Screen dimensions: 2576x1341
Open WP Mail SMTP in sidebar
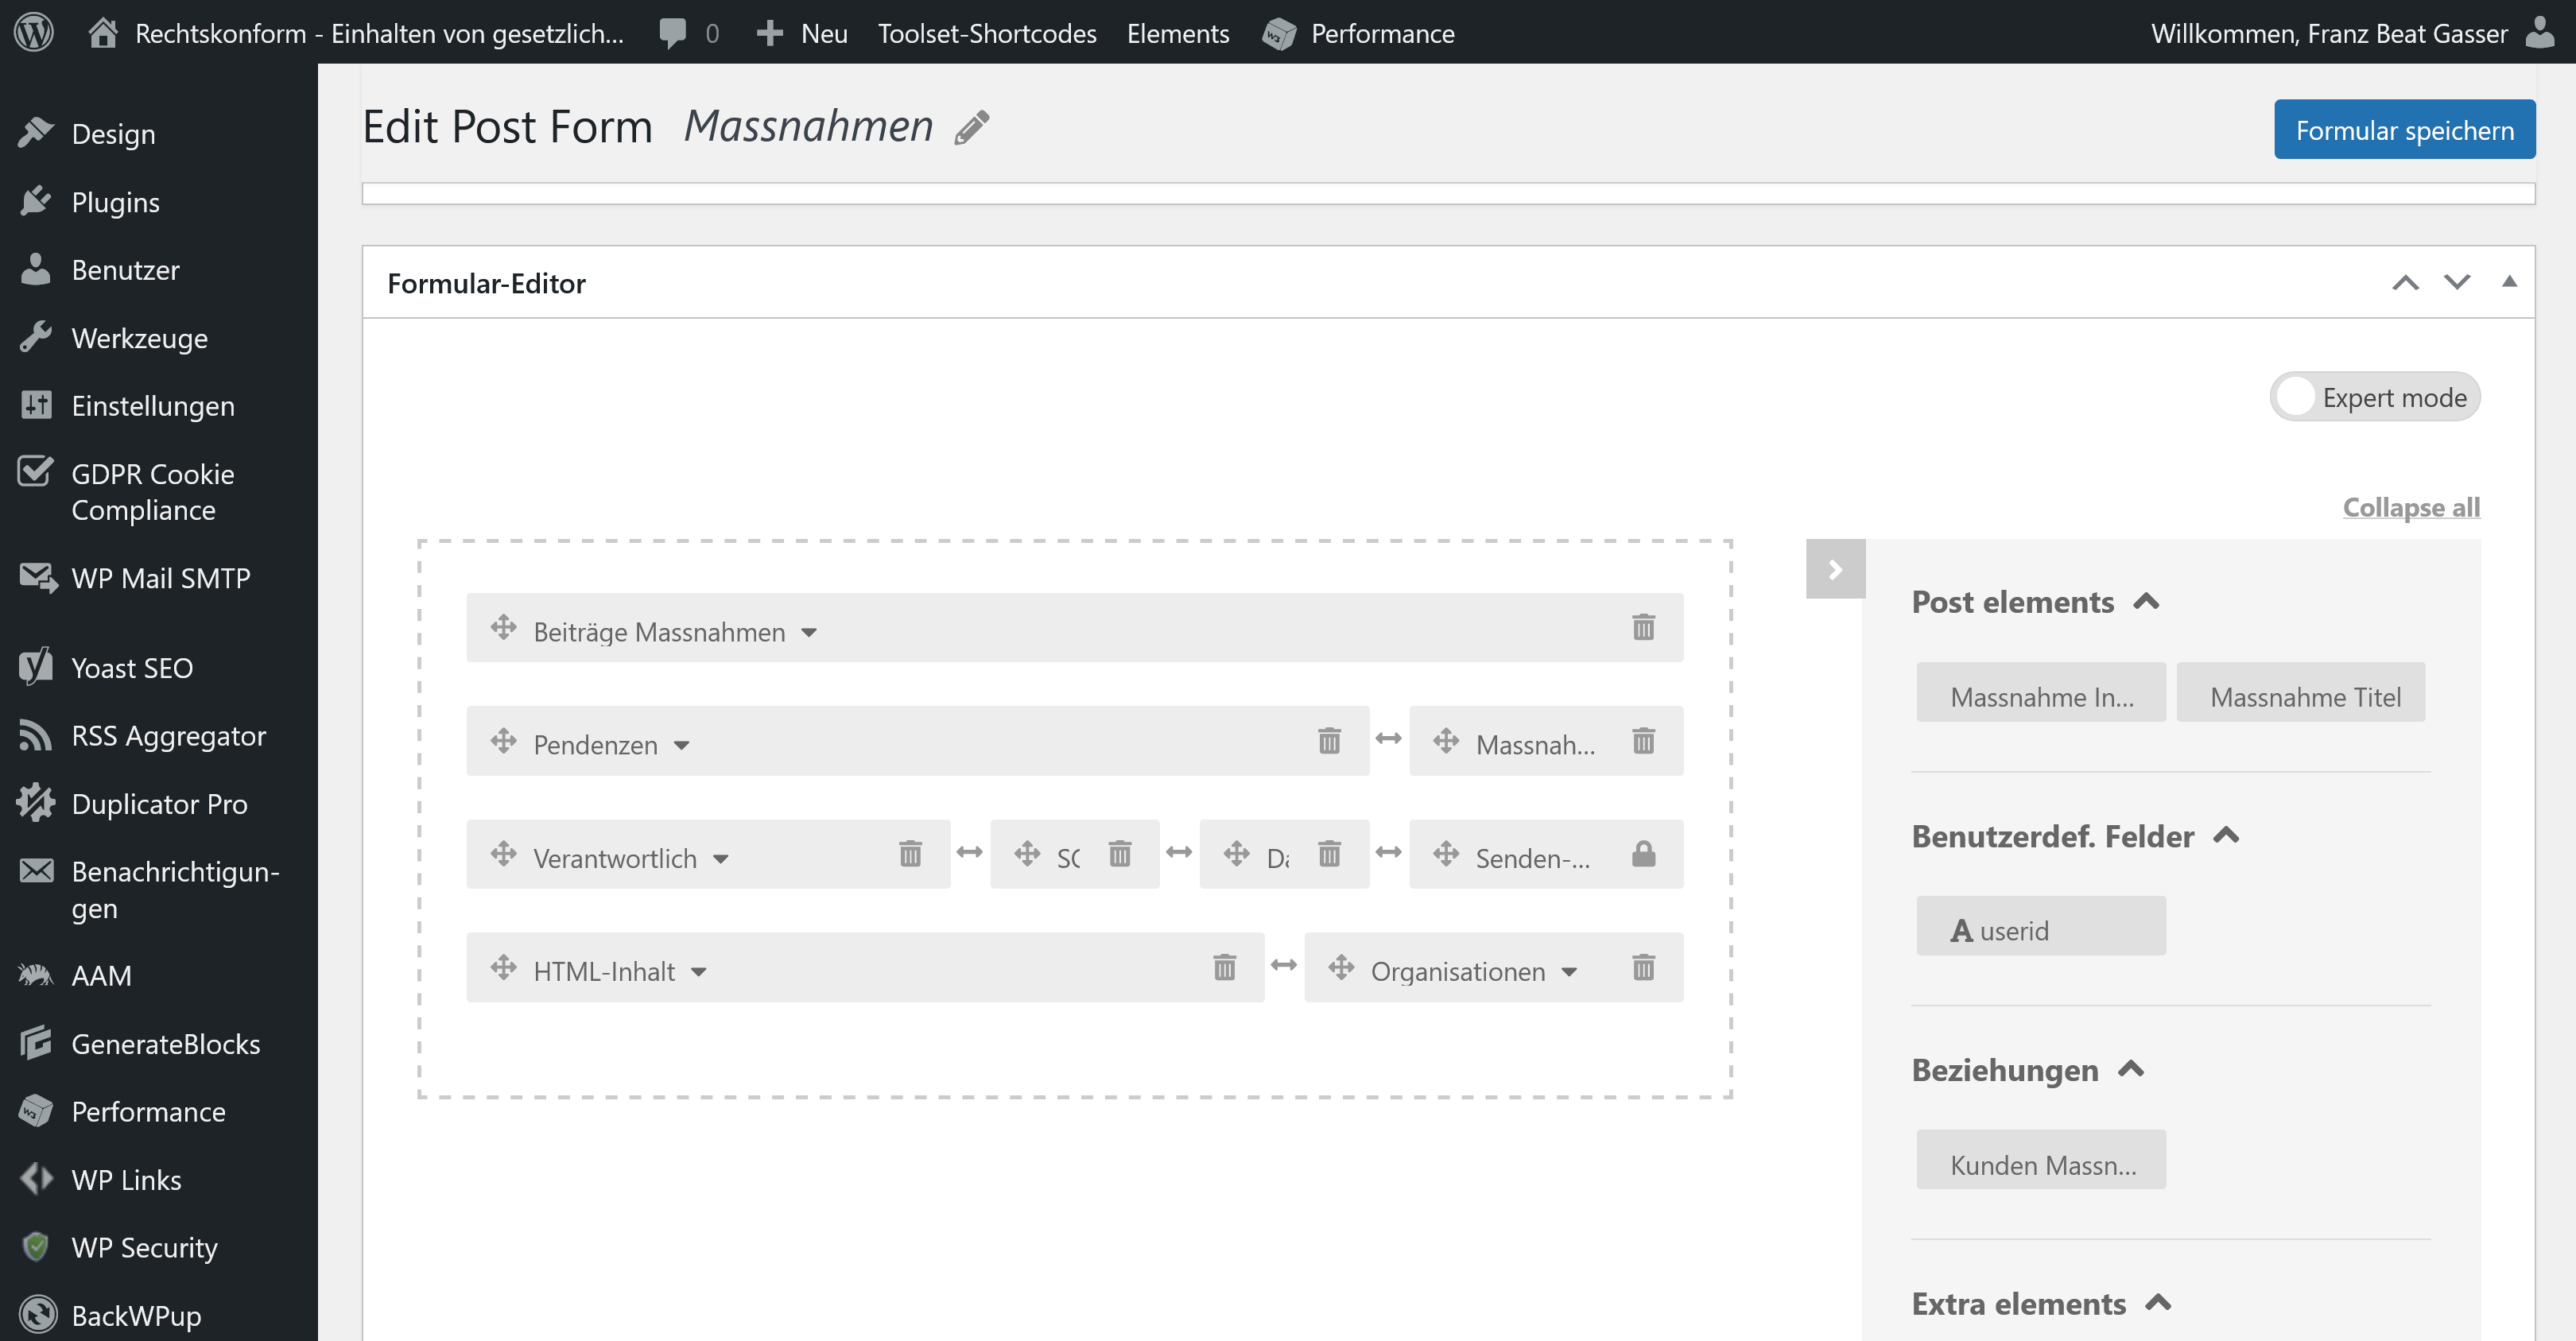pos(159,577)
